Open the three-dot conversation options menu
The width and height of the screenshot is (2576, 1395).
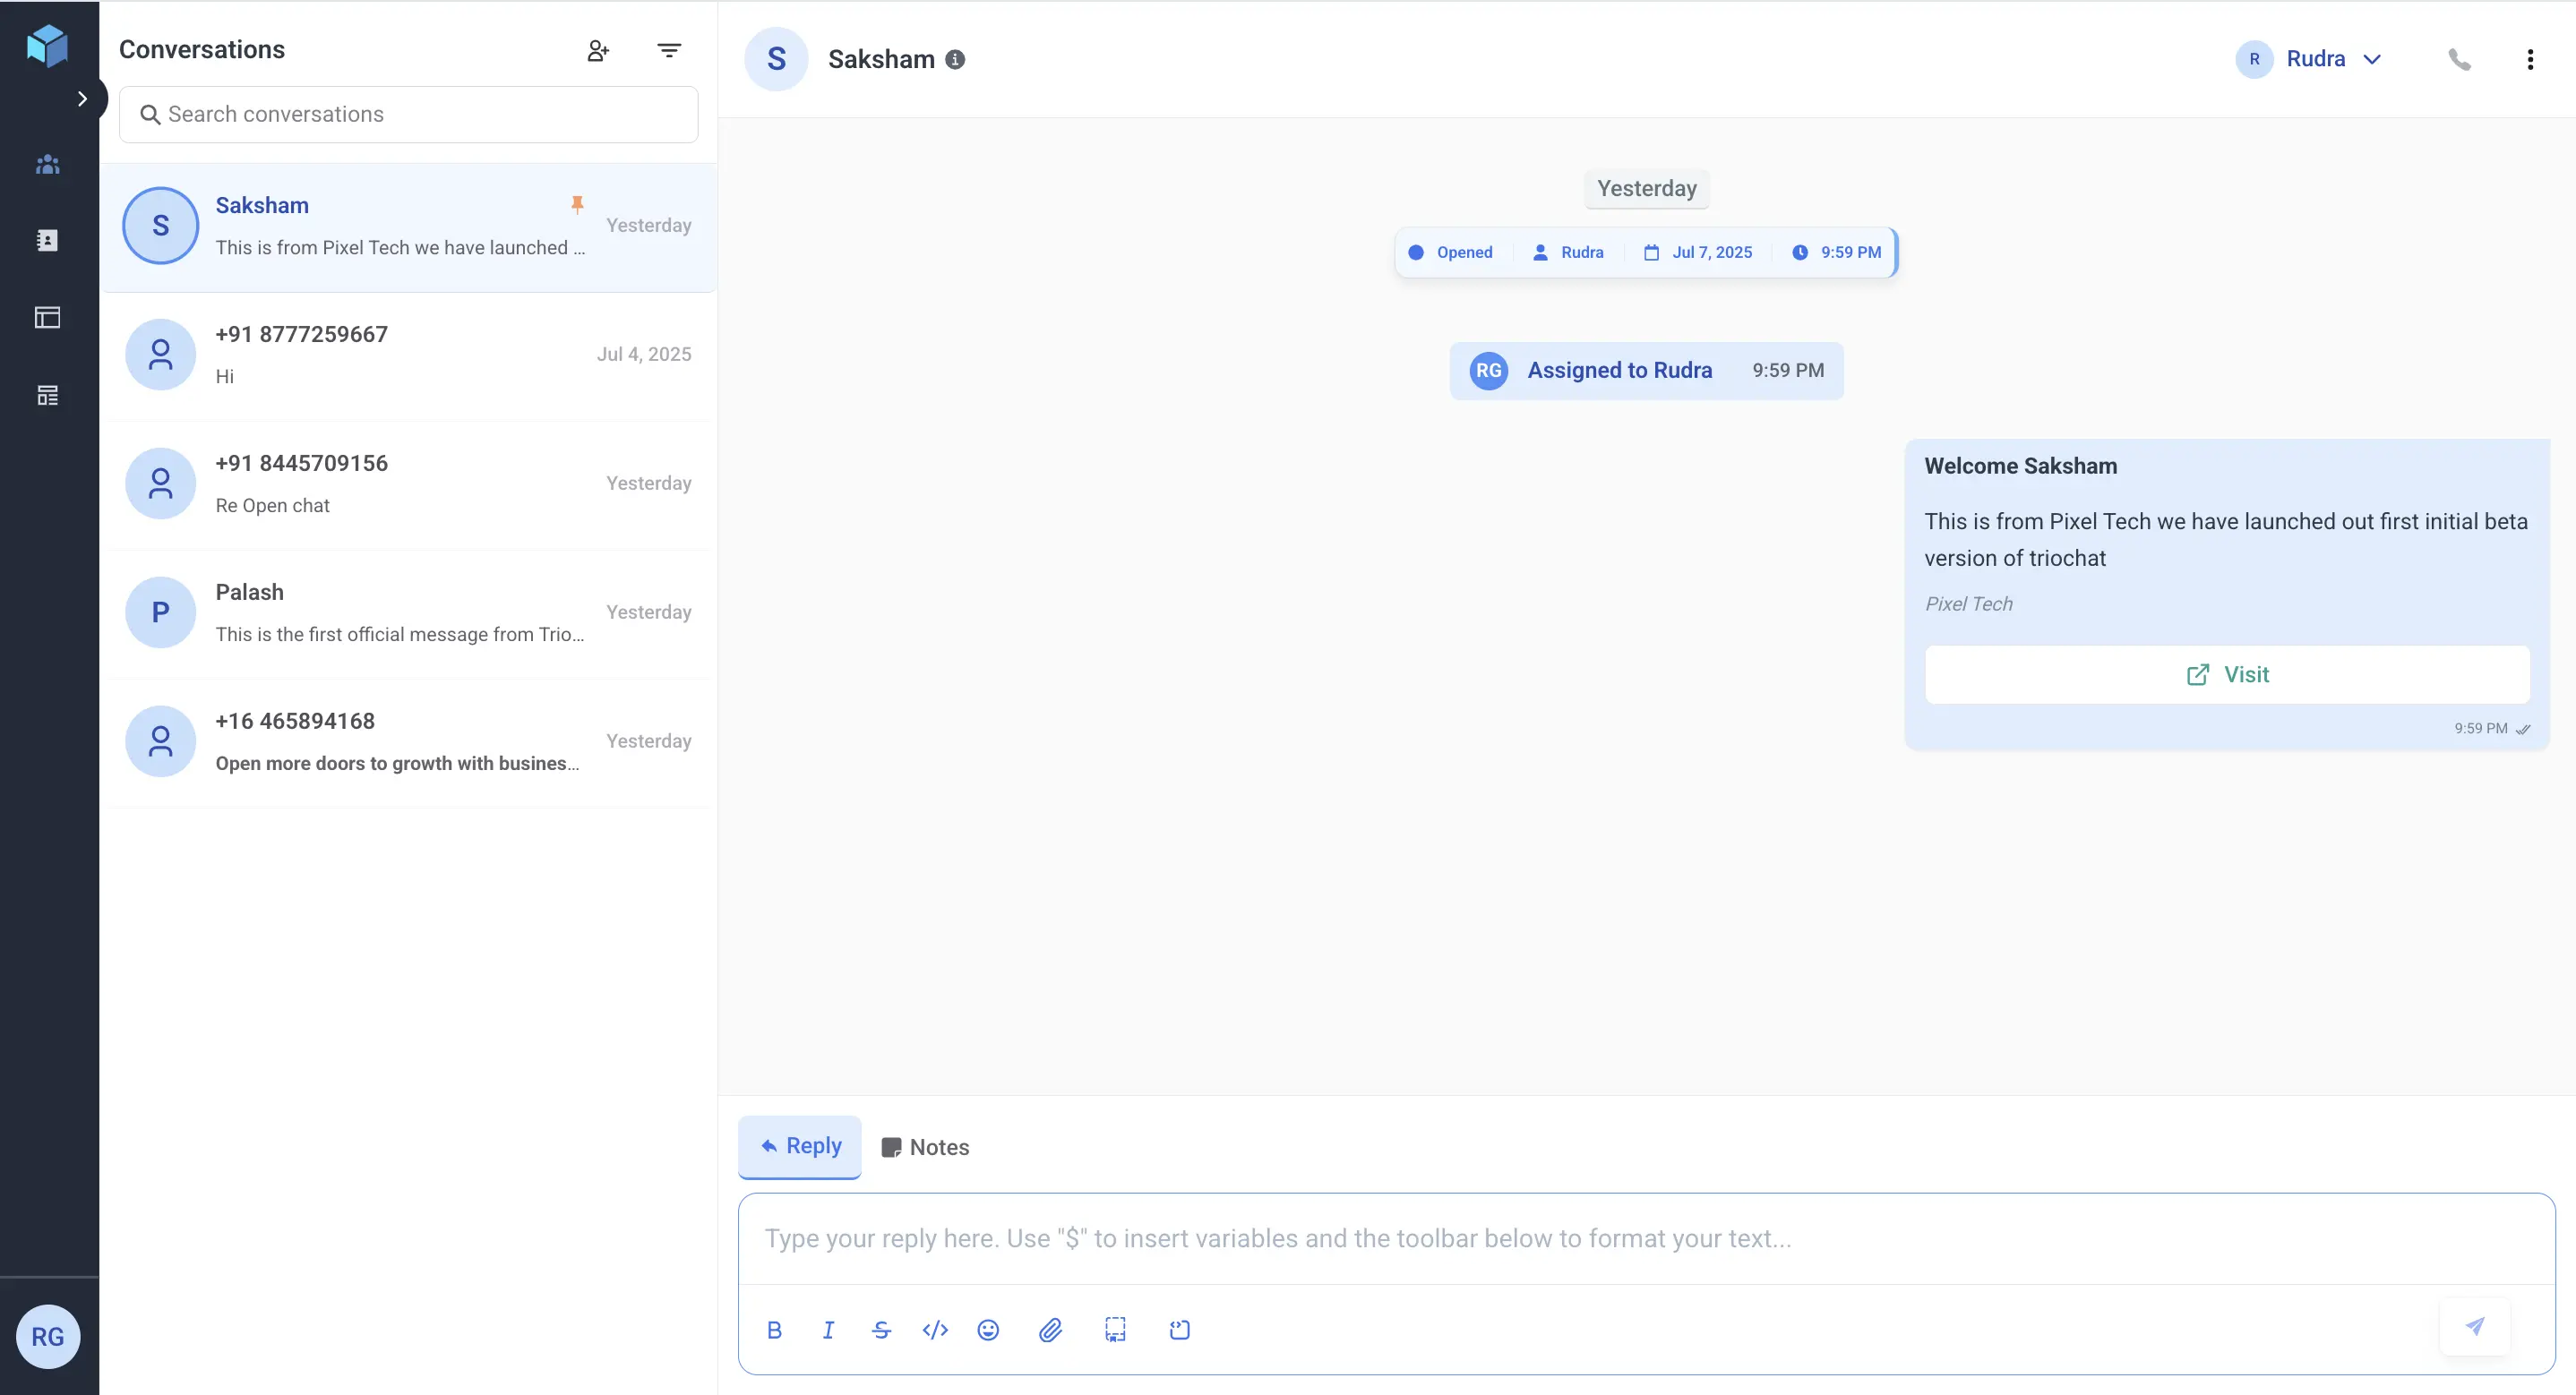point(2531,59)
